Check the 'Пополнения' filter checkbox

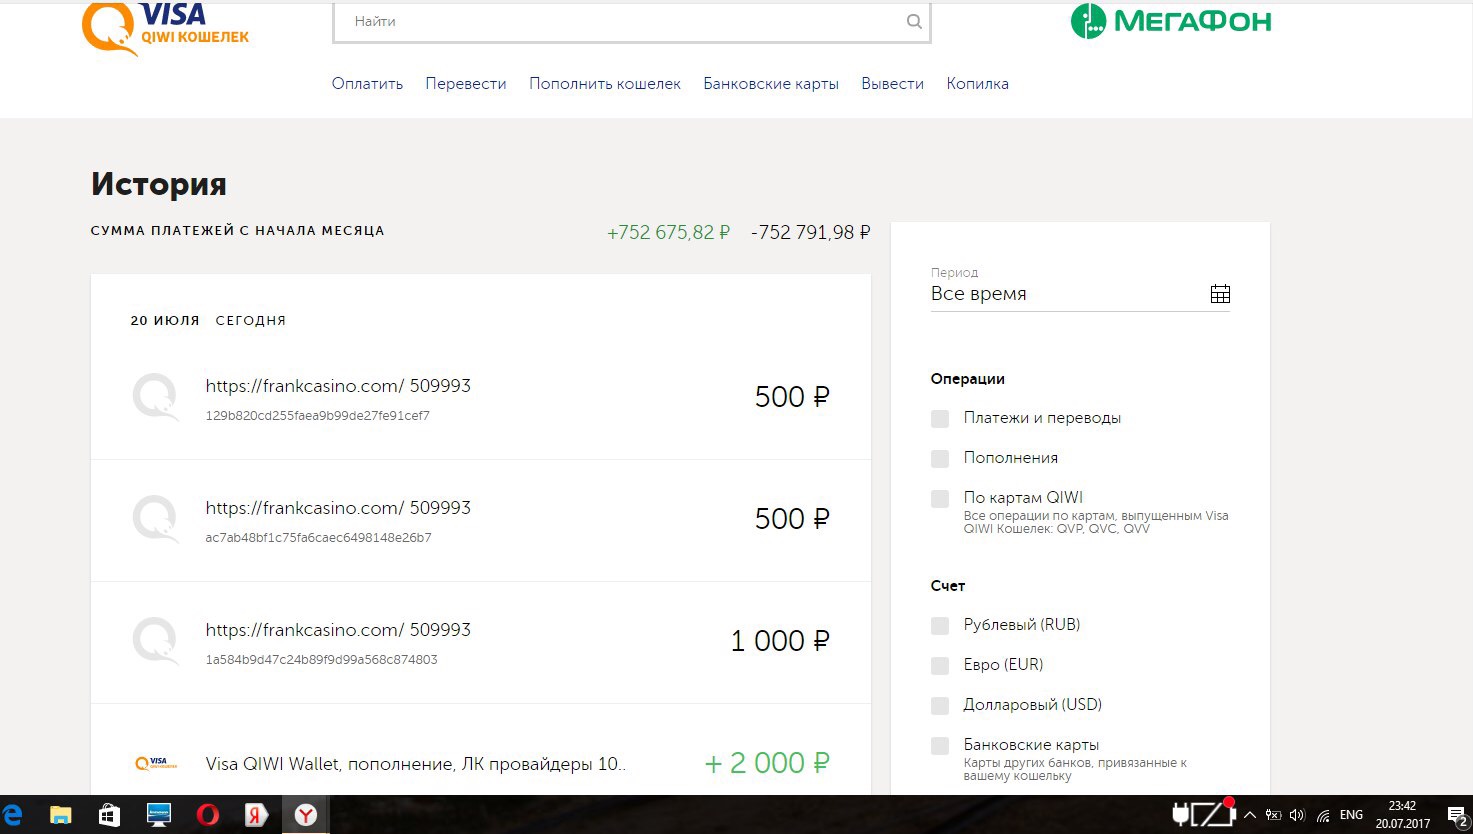940,459
